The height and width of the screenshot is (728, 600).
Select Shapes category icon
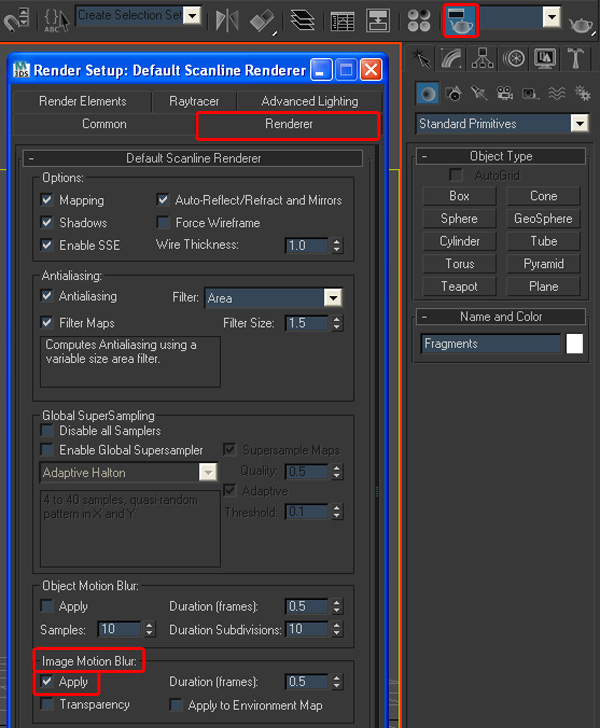(453, 94)
